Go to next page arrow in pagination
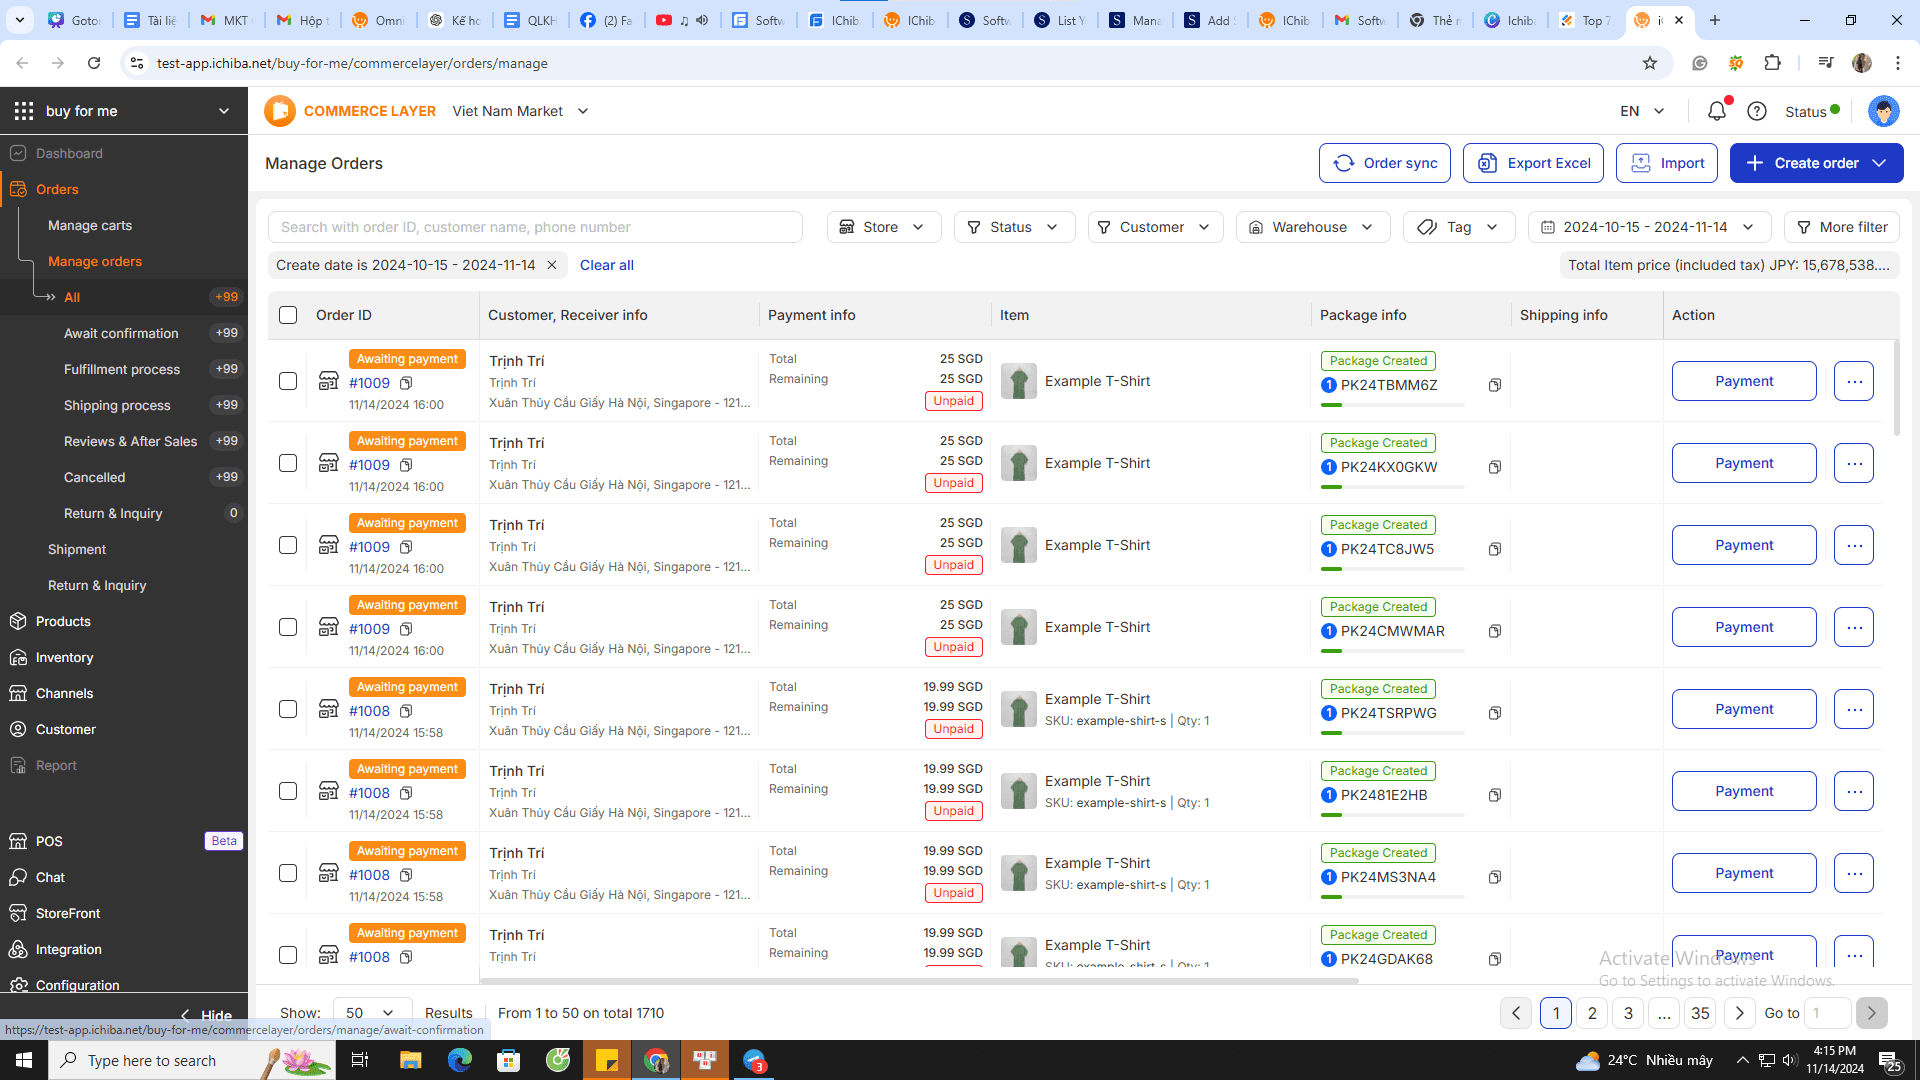1920x1080 pixels. [x=1739, y=1013]
